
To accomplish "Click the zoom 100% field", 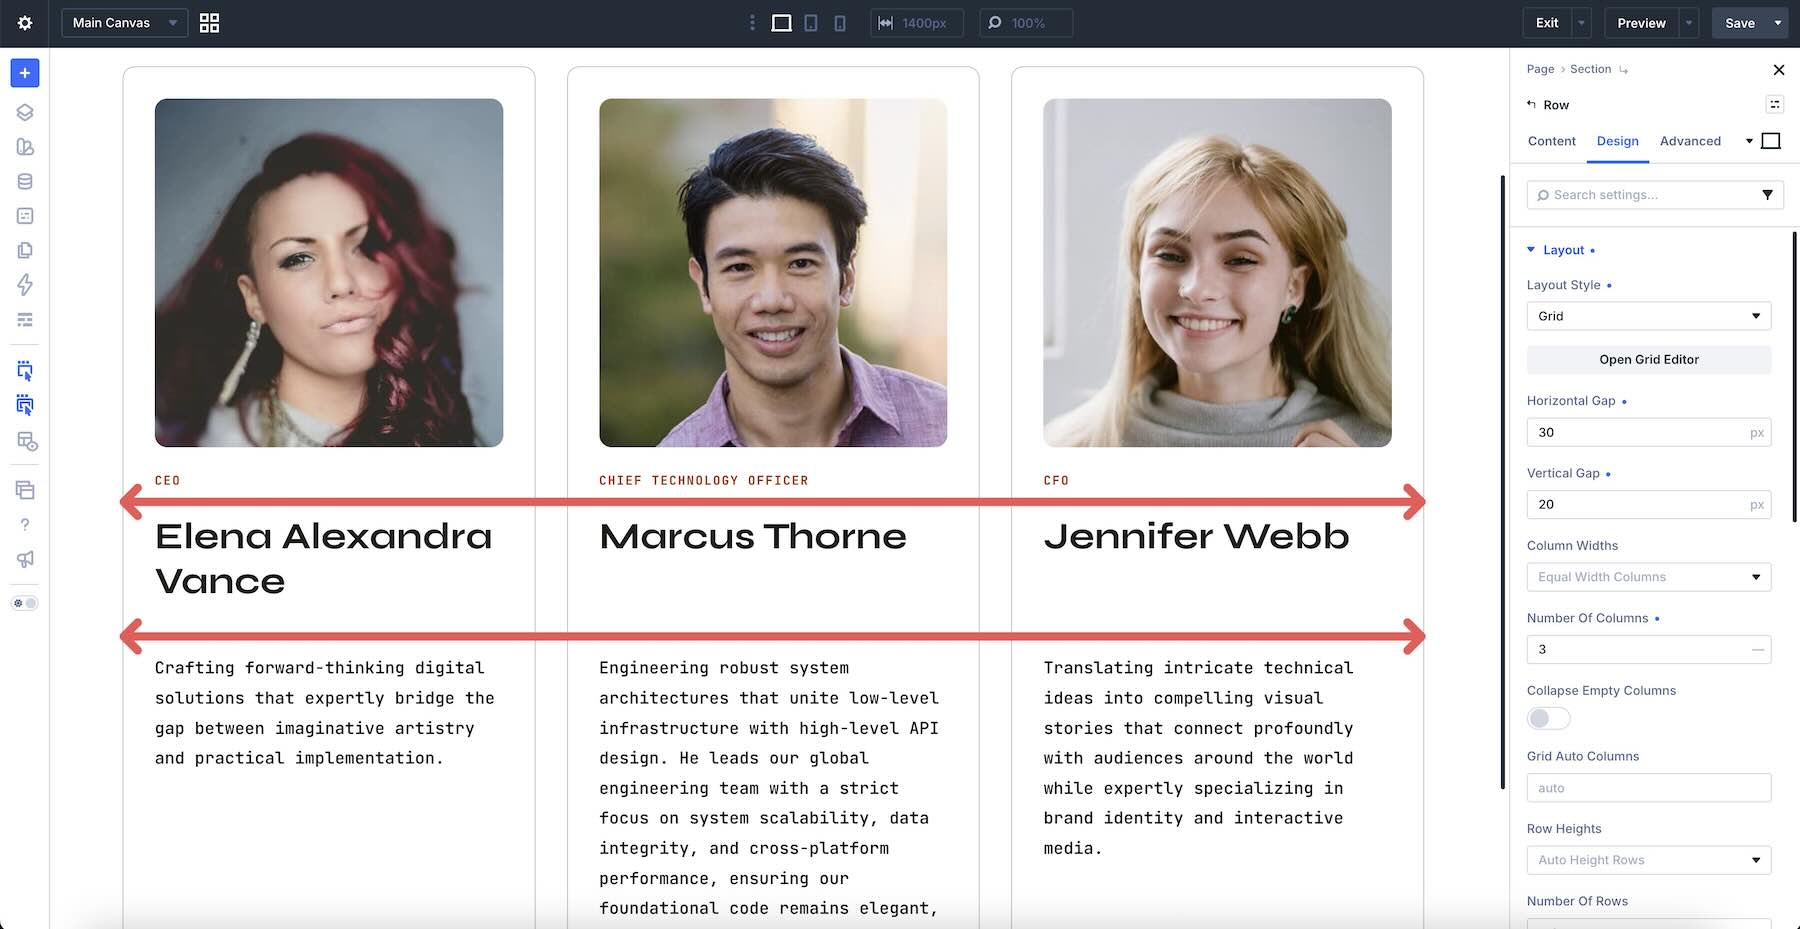I will point(1026,23).
